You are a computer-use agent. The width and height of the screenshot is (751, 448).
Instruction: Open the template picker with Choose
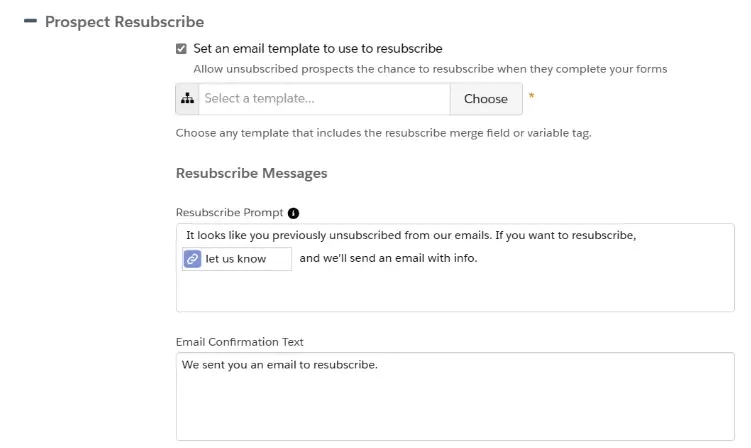click(x=486, y=99)
